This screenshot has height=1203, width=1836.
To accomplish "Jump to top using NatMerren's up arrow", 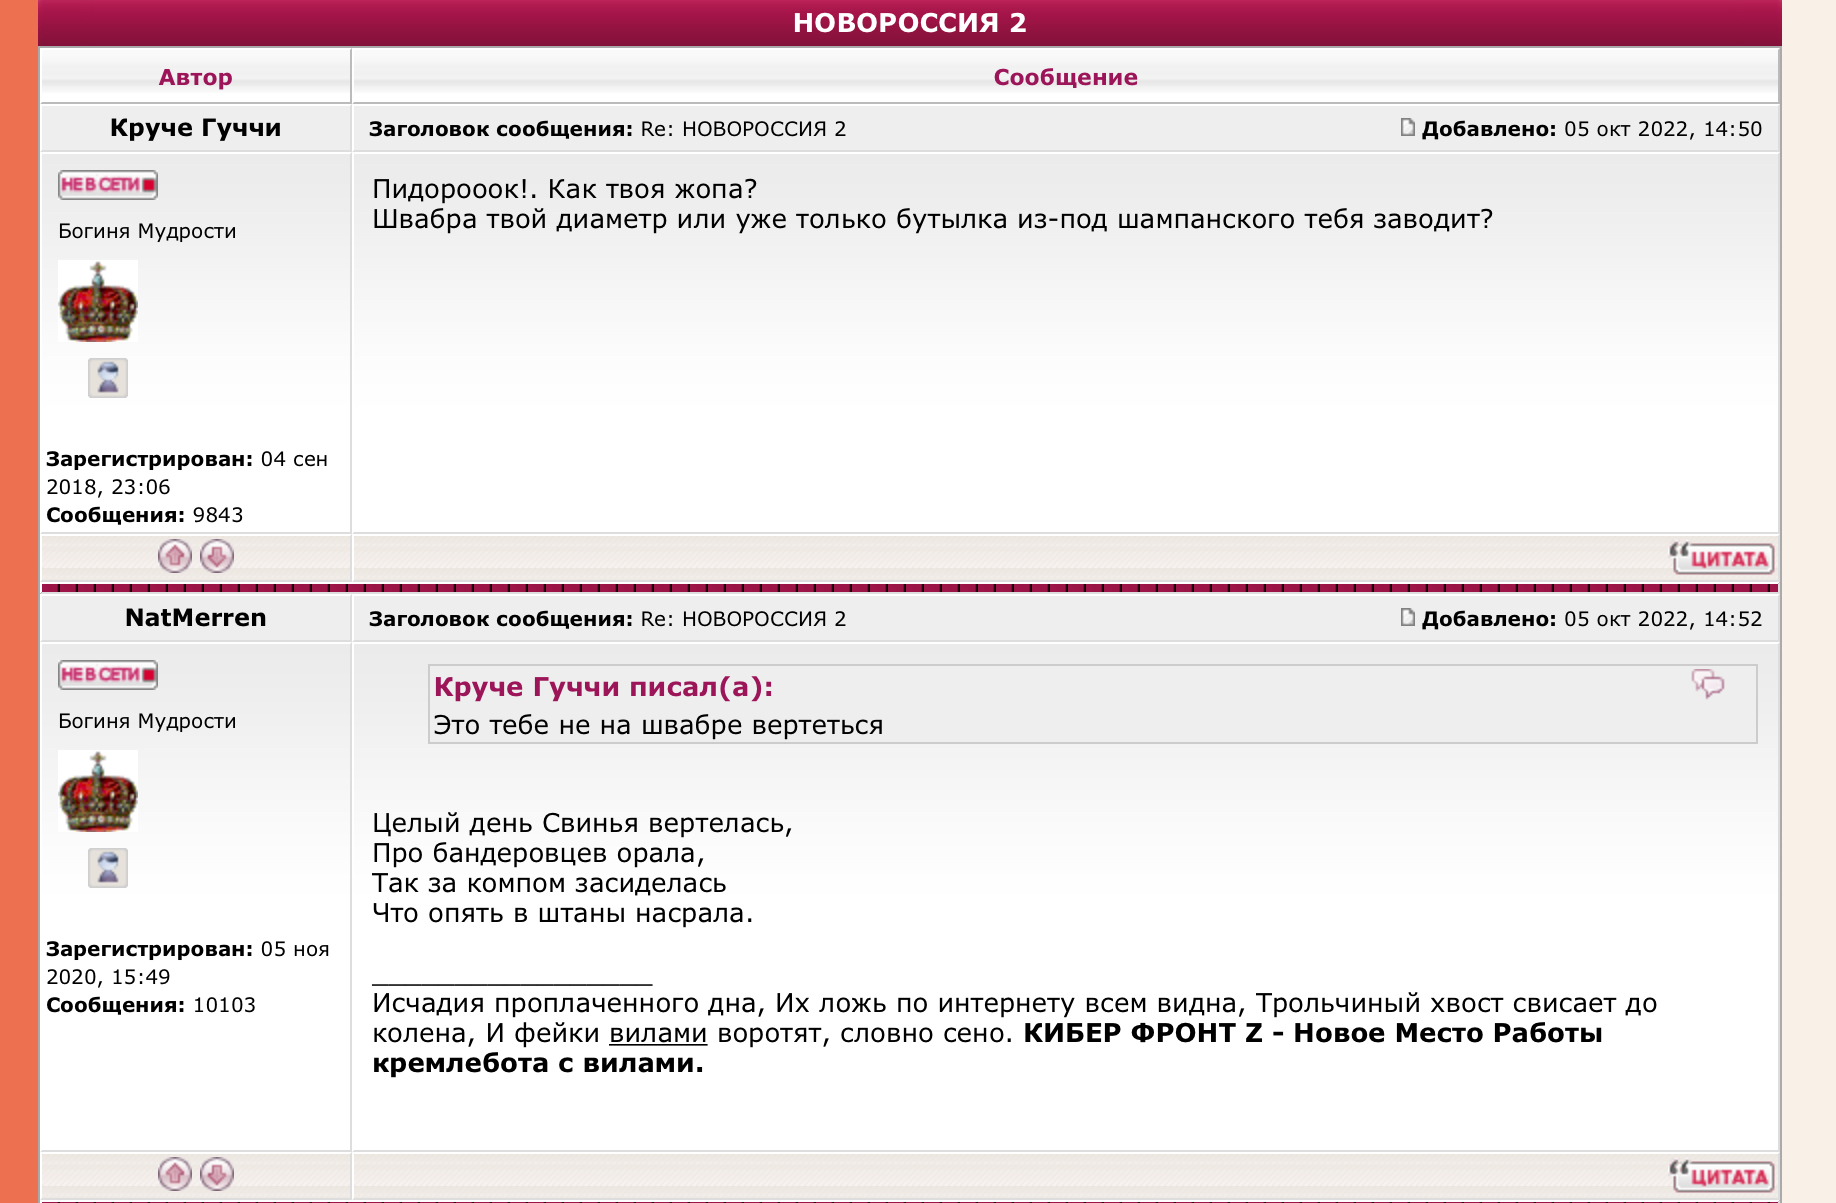I will click(x=175, y=1174).
